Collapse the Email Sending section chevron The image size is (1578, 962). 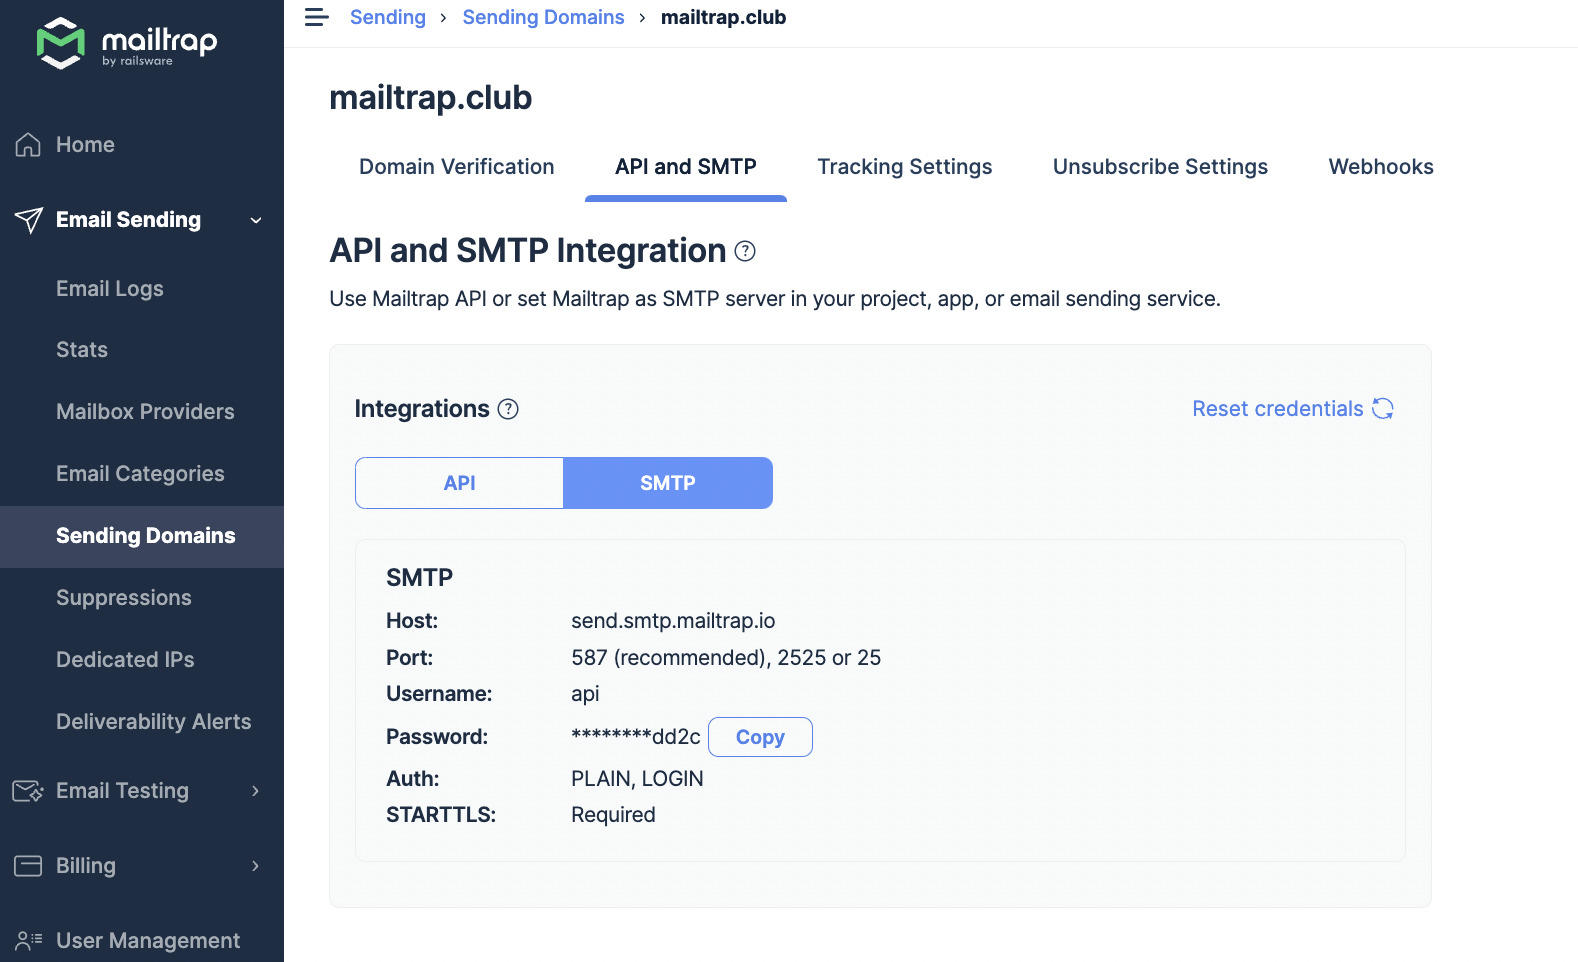click(x=256, y=220)
